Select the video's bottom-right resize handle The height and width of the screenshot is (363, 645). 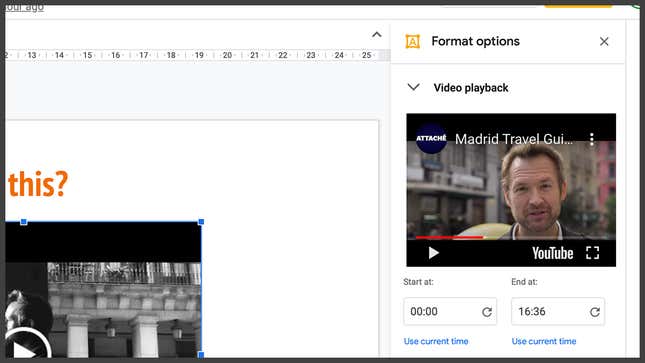201,354
